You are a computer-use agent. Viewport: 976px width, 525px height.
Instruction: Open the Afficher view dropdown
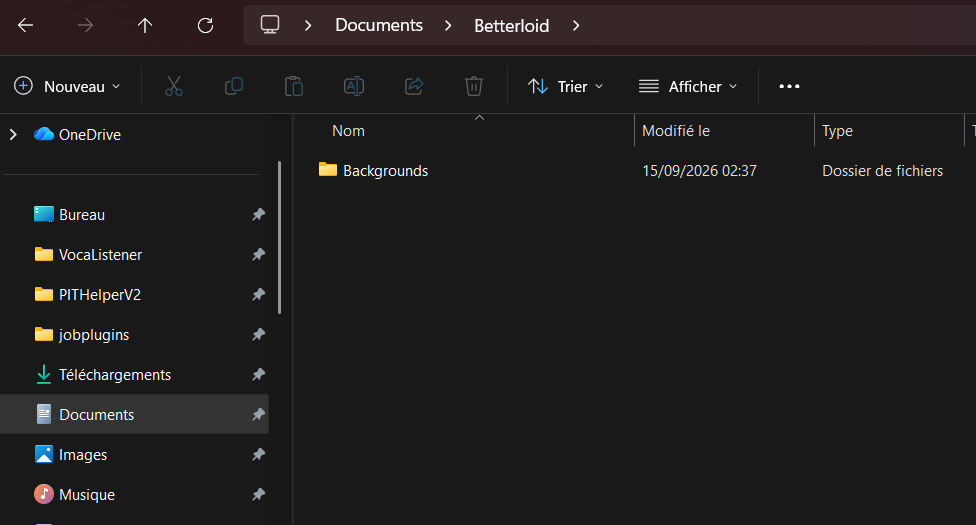click(x=688, y=86)
